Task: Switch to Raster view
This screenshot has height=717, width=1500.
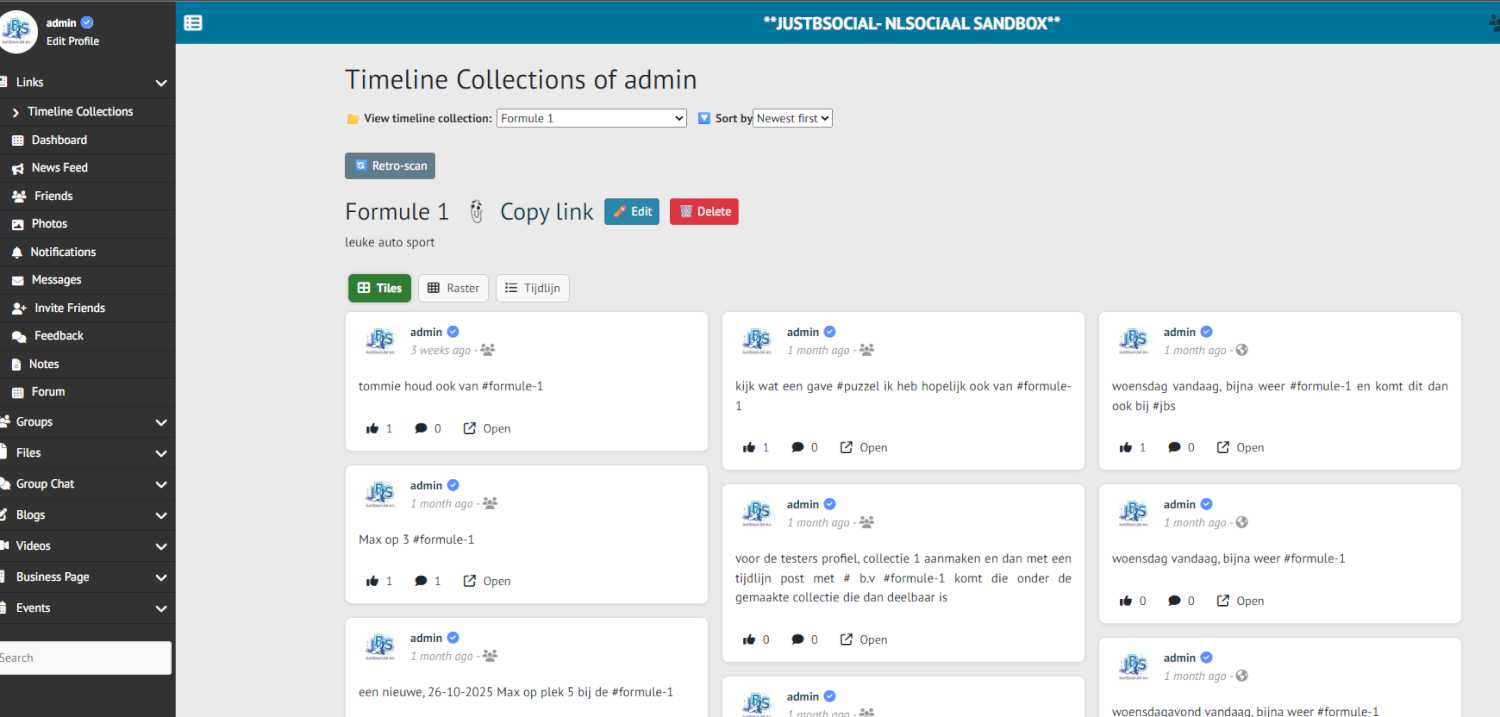Action: click(x=453, y=288)
